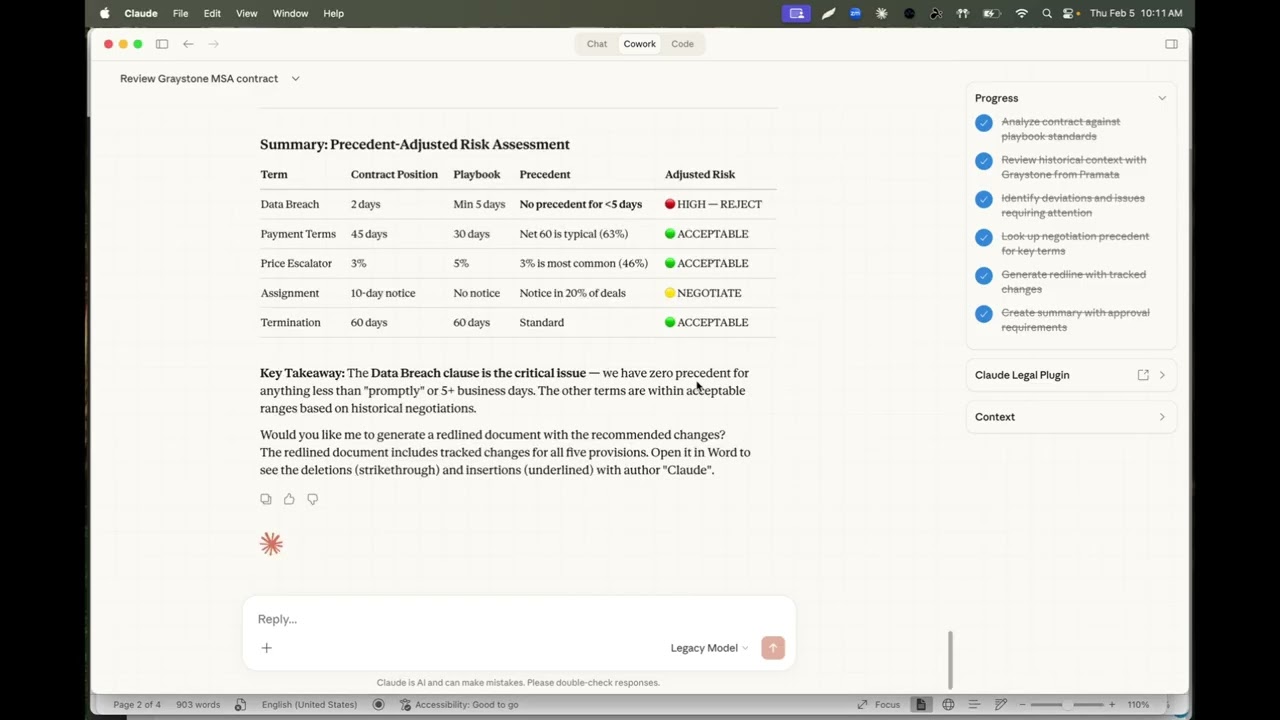The height and width of the screenshot is (720, 1280).
Task: Click the date and time in menu bar
Action: coord(1136,13)
